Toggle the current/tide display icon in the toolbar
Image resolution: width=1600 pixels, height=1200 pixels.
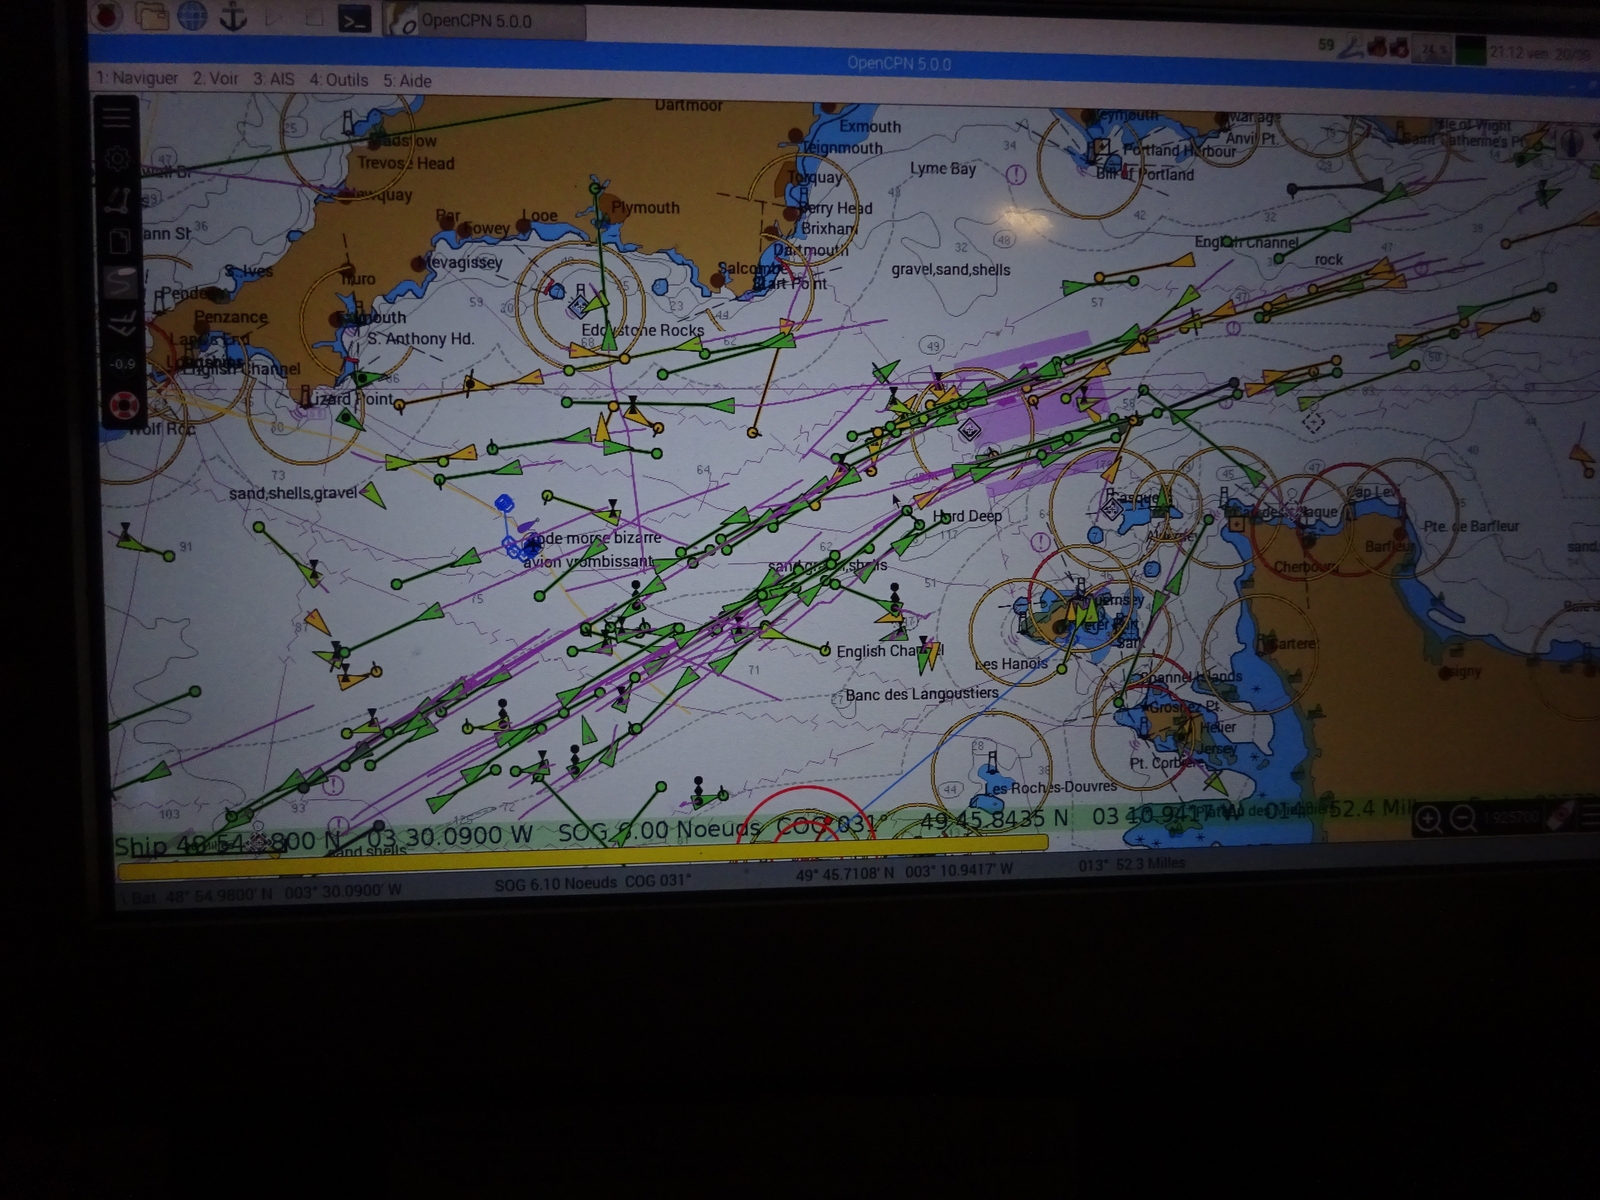tap(122, 323)
